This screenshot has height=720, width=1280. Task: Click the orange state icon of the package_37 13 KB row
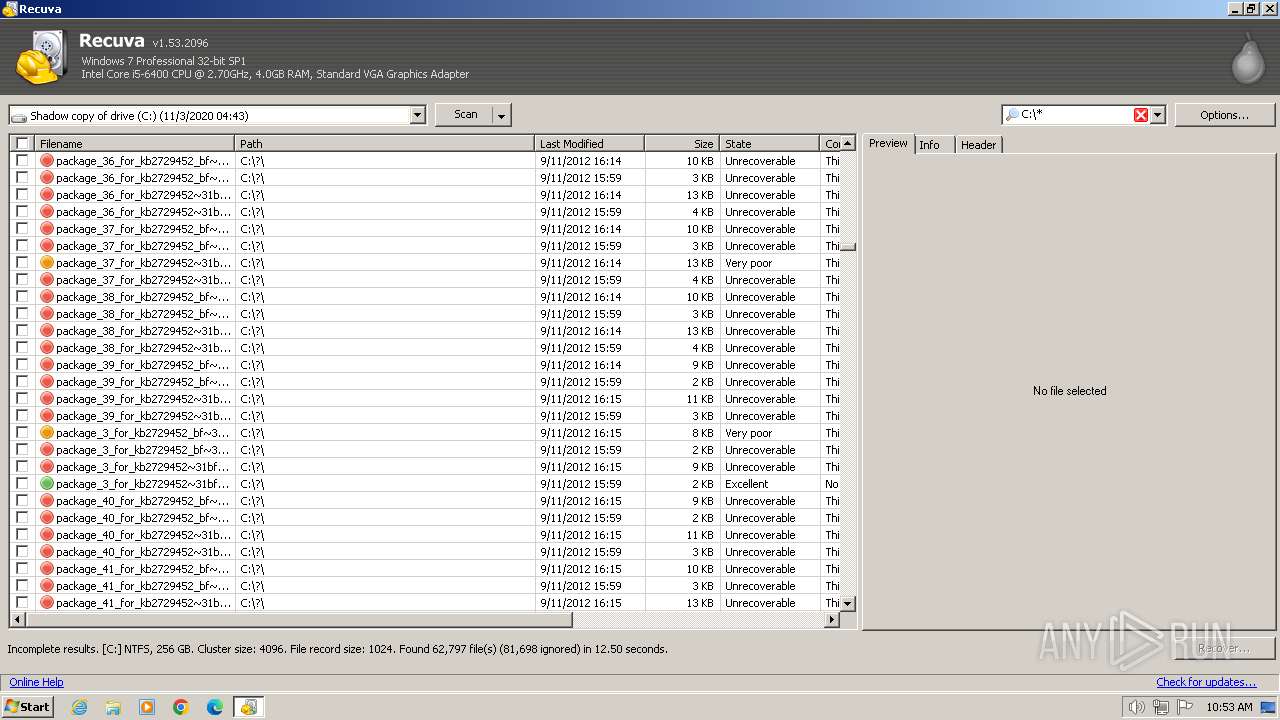click(x=46, y=263)
